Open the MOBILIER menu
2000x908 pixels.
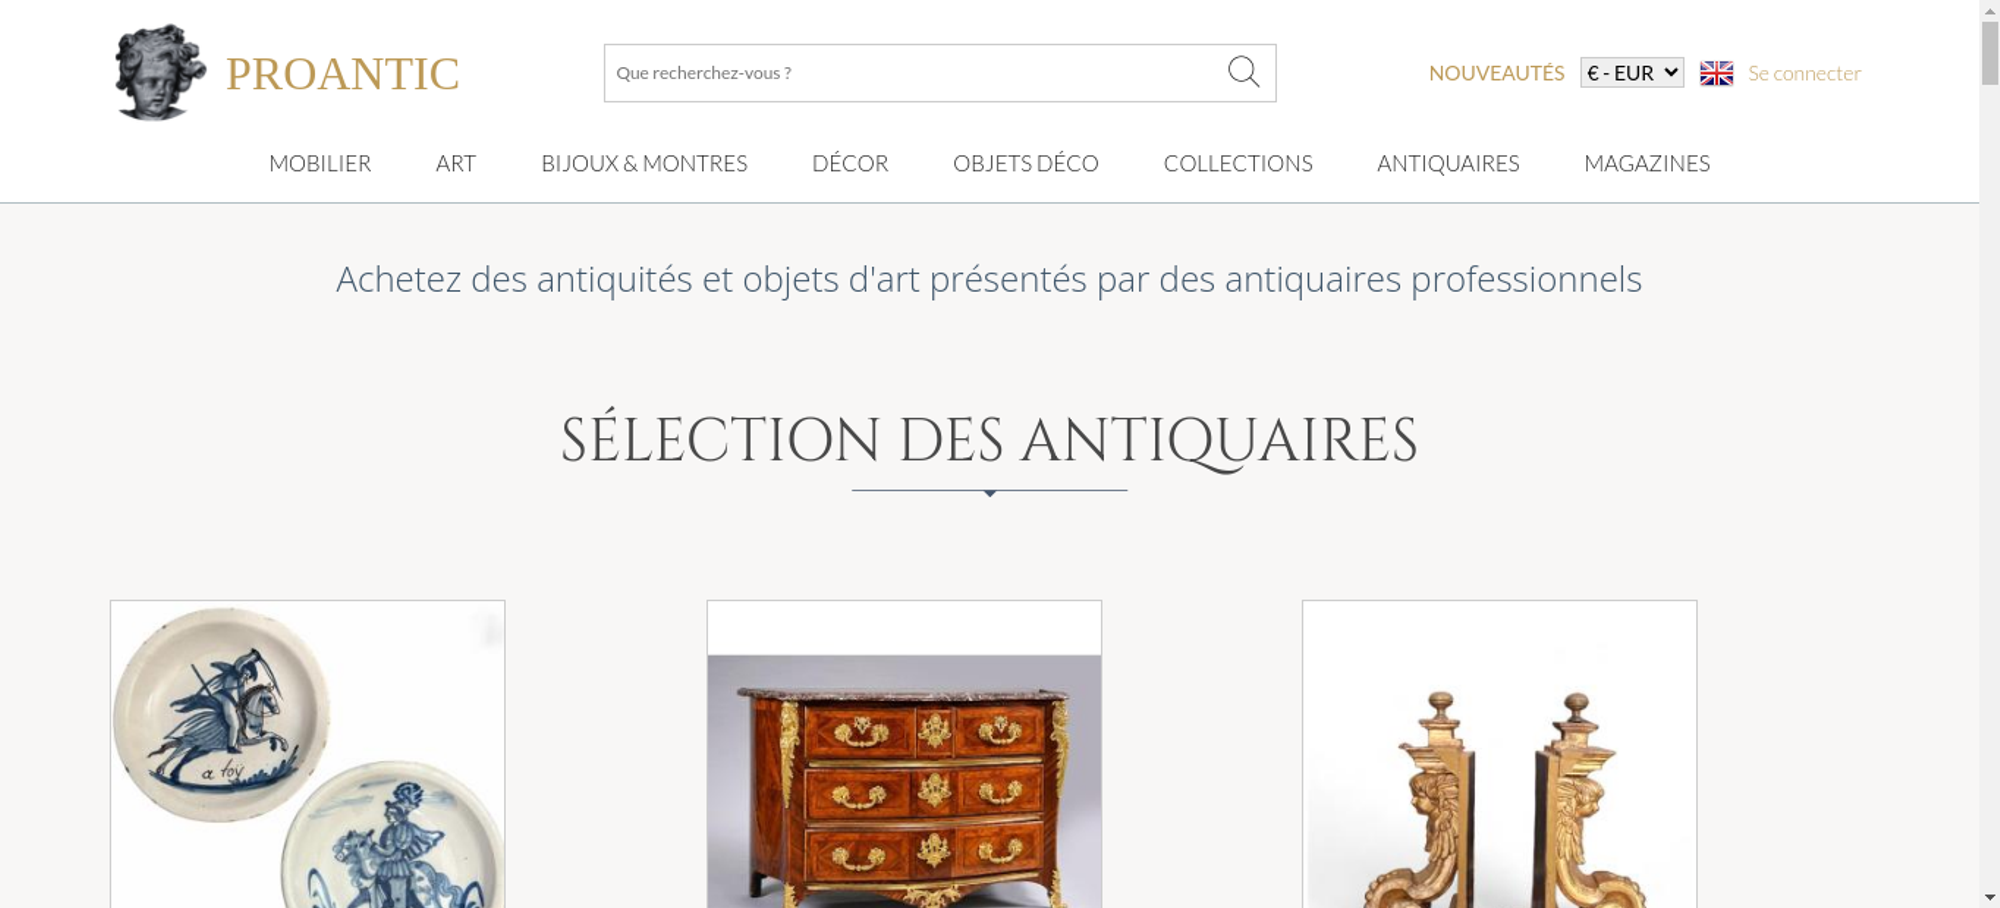320,163
